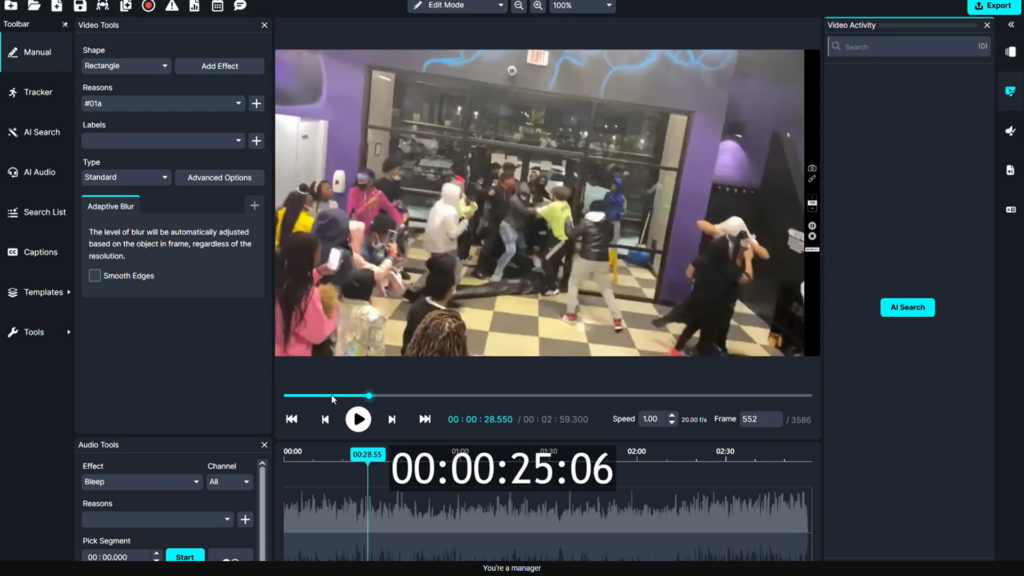This screenshot has height=576, width=1024.
Task: Step forward one frame
Action: click(x=392, y=419)
